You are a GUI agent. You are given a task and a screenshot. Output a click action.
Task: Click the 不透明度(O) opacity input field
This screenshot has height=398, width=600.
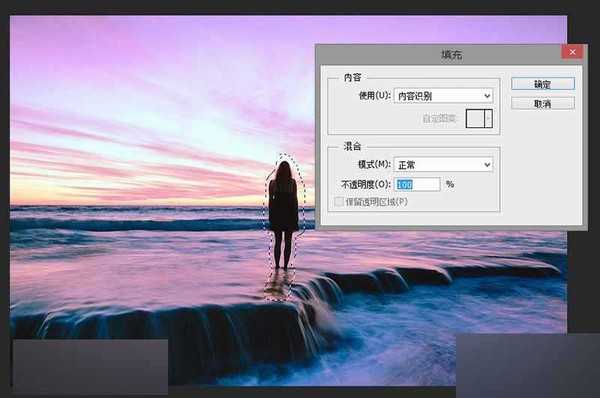(x=417, y=184)
